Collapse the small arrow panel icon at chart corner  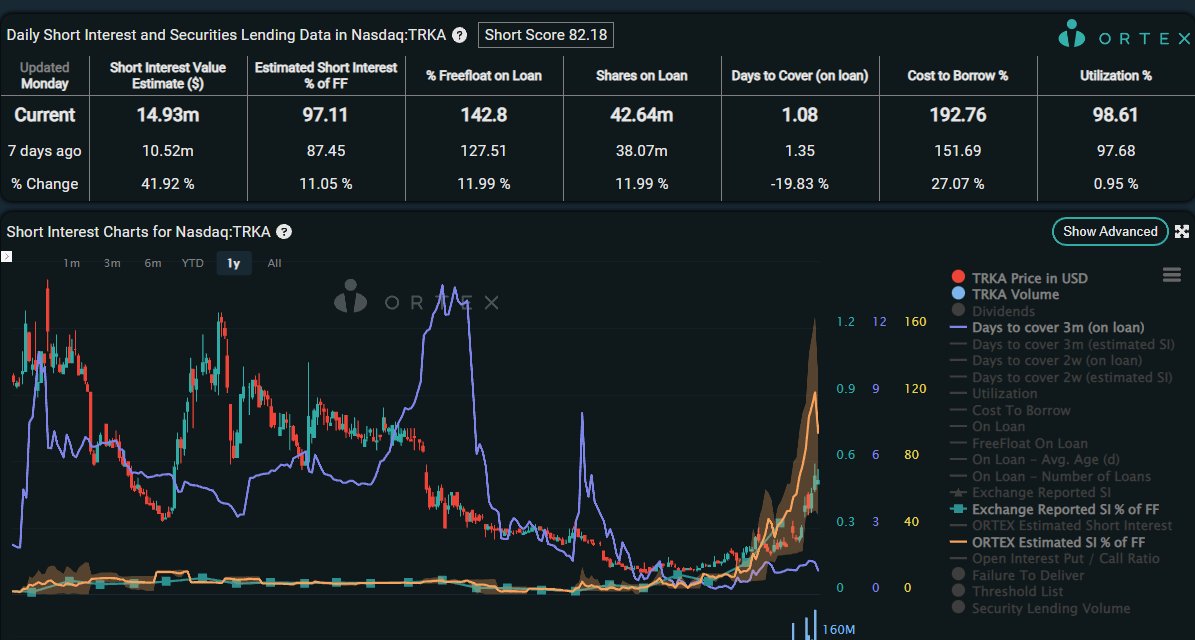coord(6,257)
